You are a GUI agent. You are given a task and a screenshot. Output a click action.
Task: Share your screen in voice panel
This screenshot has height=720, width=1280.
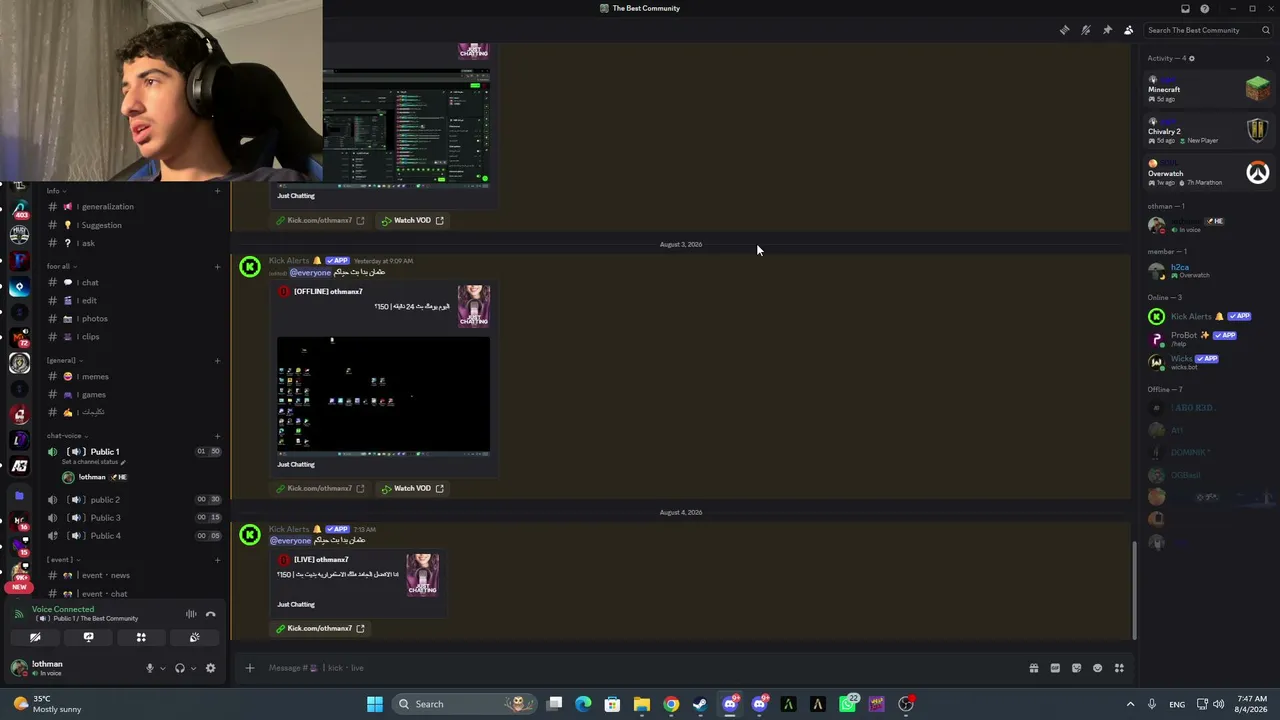click(88, 637)
